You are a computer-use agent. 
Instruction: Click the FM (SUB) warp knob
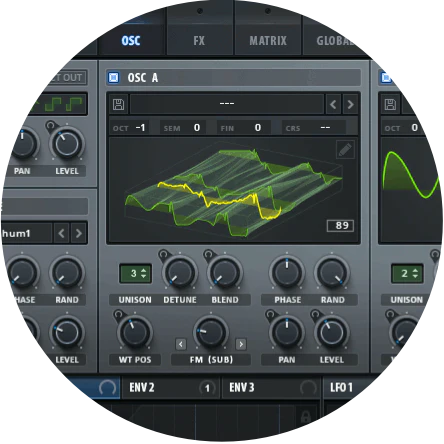click(x=211, y=332)
